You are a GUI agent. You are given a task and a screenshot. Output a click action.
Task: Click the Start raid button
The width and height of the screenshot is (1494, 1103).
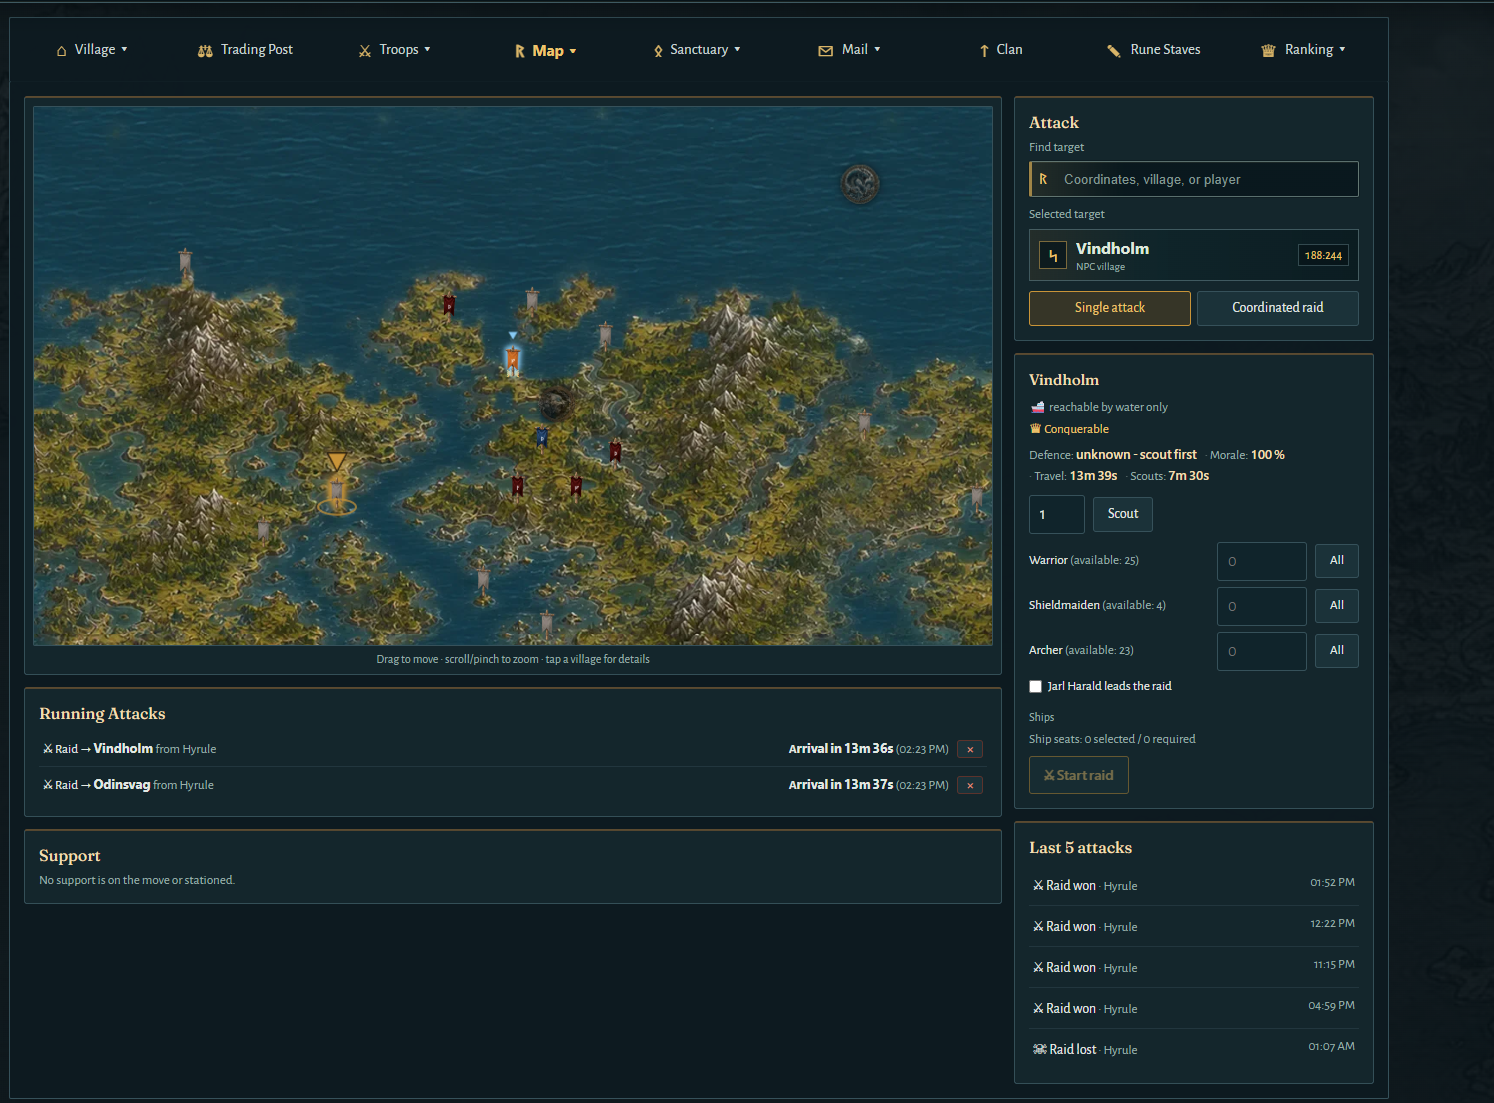(1079, 775)
